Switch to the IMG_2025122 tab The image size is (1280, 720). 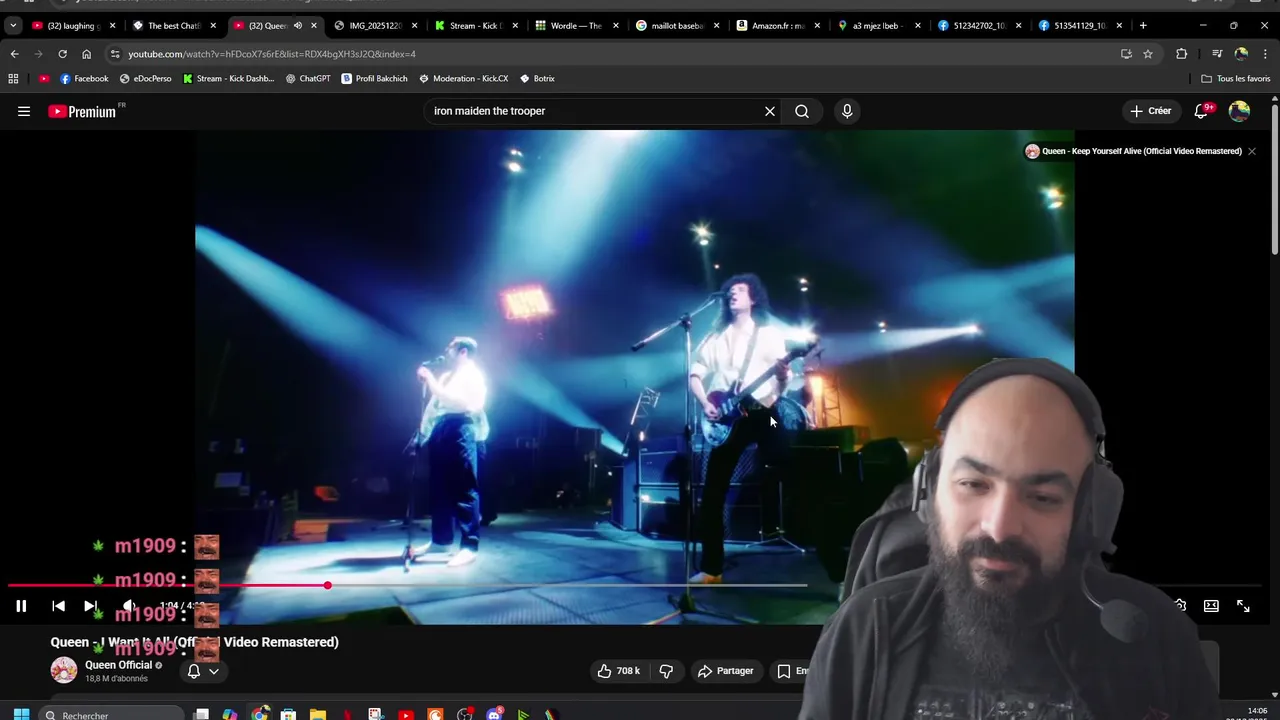tap(374, 25)
